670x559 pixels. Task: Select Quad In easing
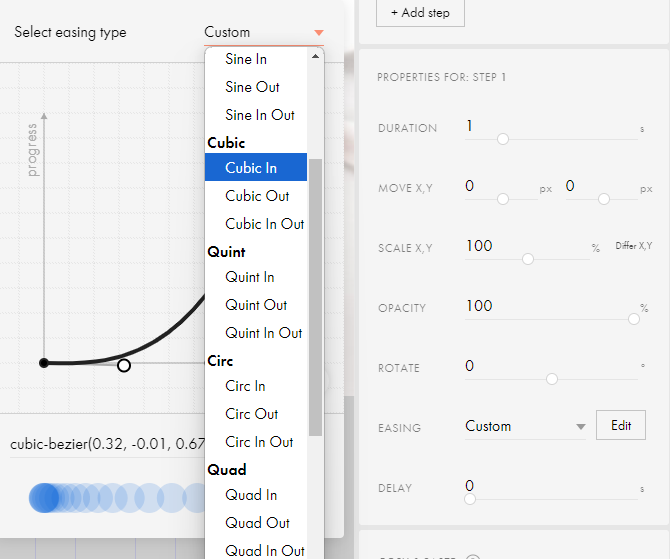coord(256,495)
